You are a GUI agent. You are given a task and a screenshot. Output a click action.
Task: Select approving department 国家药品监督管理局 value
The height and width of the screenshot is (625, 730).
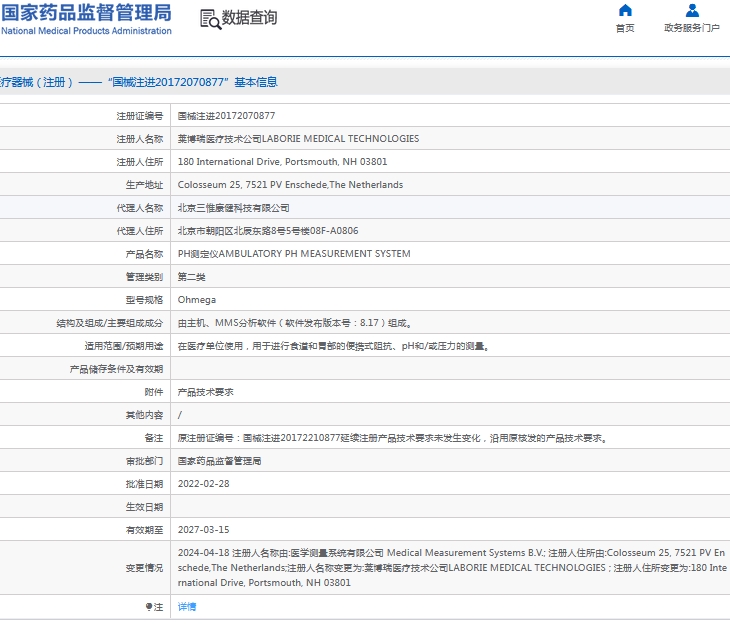point(219,461)
